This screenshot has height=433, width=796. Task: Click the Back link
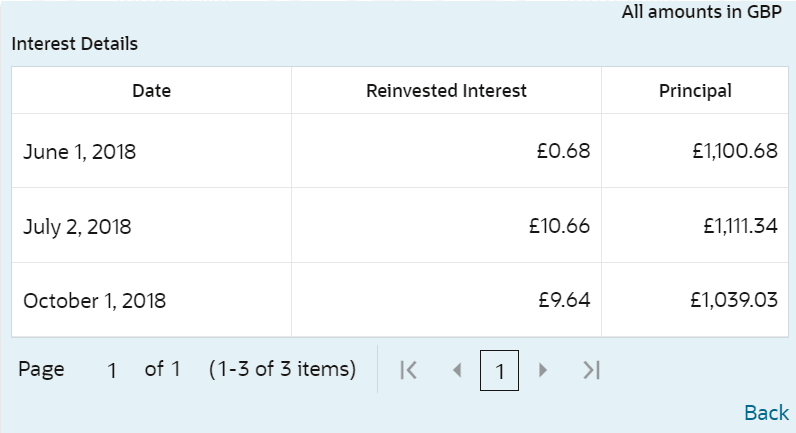766,412
